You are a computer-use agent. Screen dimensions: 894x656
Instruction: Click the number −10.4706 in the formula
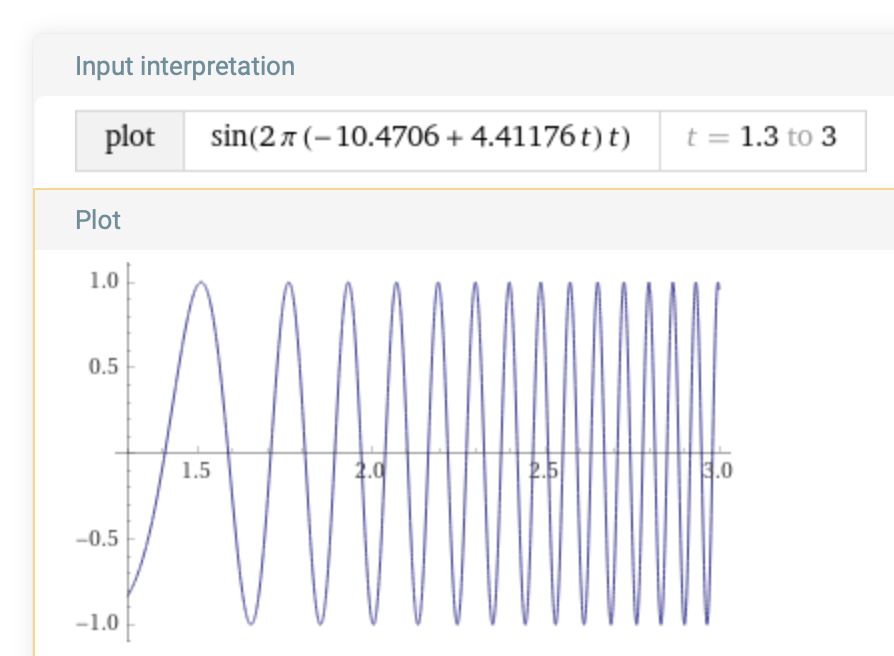(395, 137)
